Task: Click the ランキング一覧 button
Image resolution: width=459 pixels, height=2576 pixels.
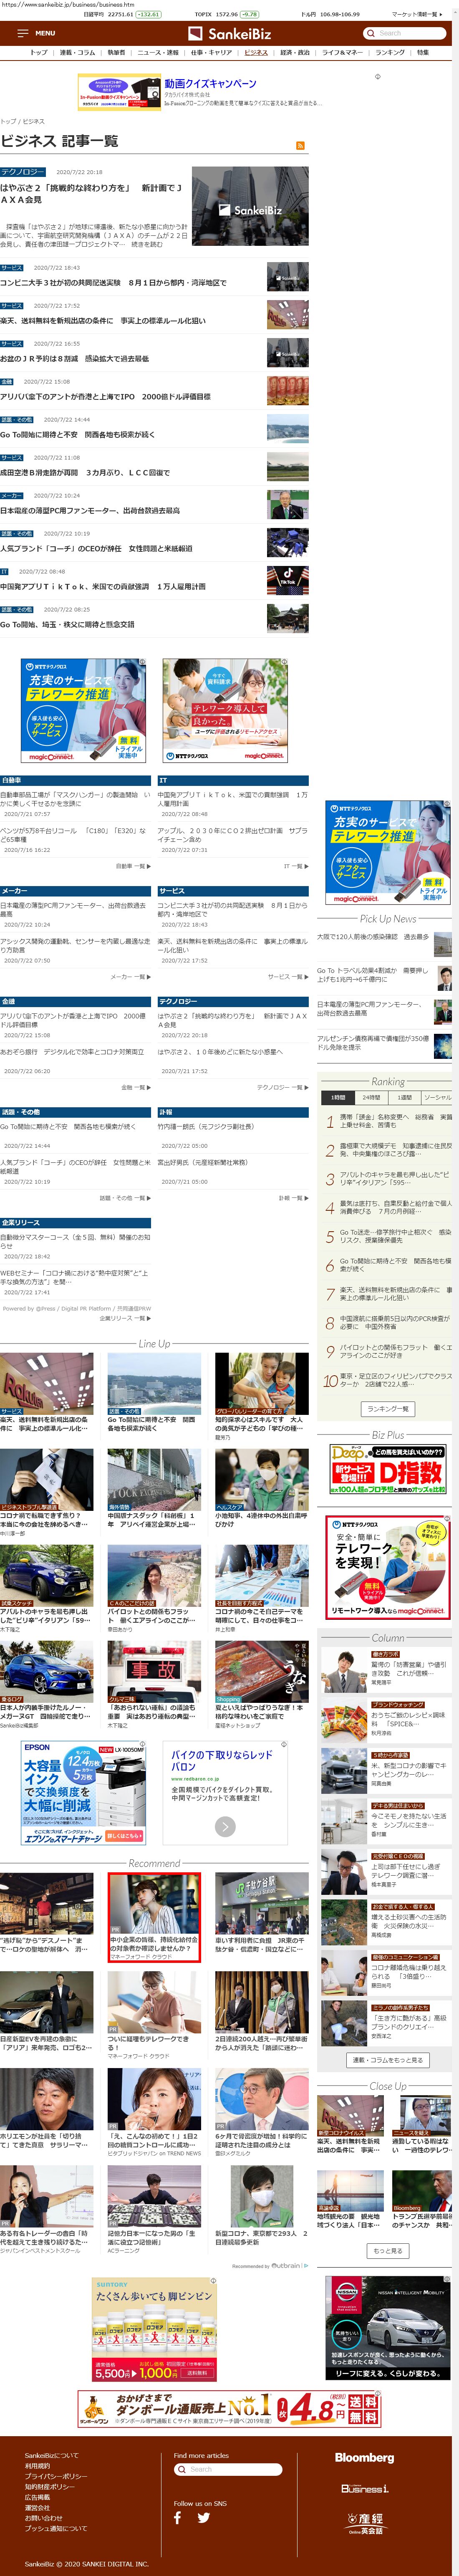Action: [x=387, y=1408]
